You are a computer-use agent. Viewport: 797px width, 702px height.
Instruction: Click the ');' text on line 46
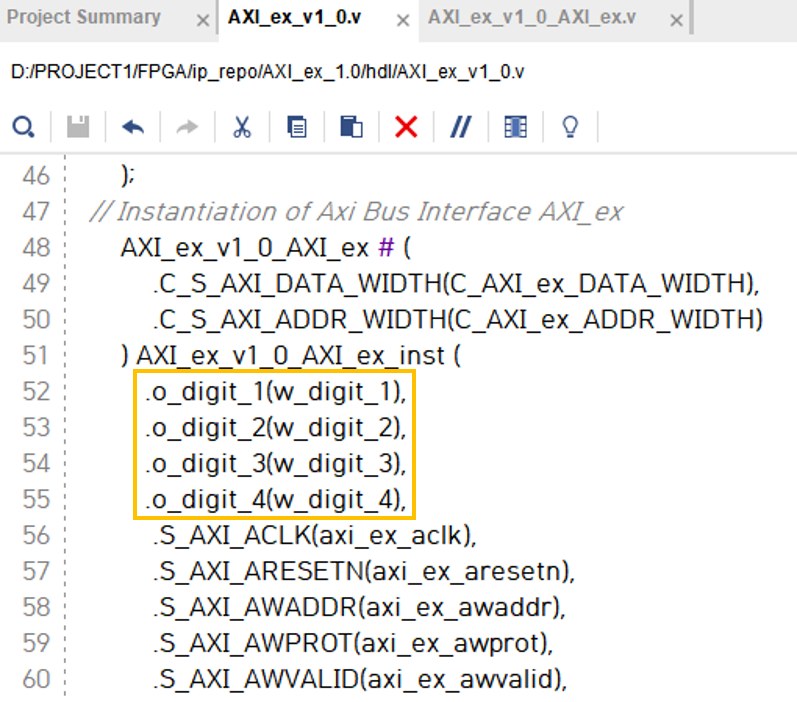pos(128,176)
